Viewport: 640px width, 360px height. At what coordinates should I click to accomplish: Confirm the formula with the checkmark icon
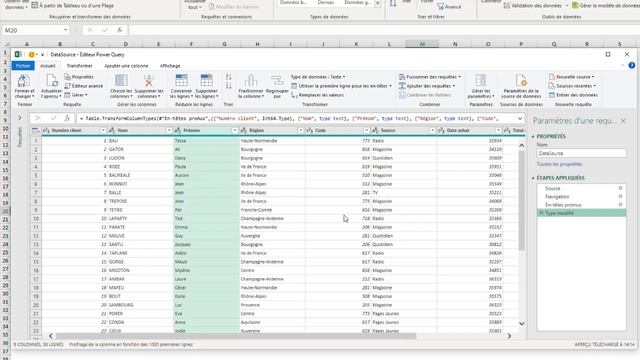pos(53,118)
